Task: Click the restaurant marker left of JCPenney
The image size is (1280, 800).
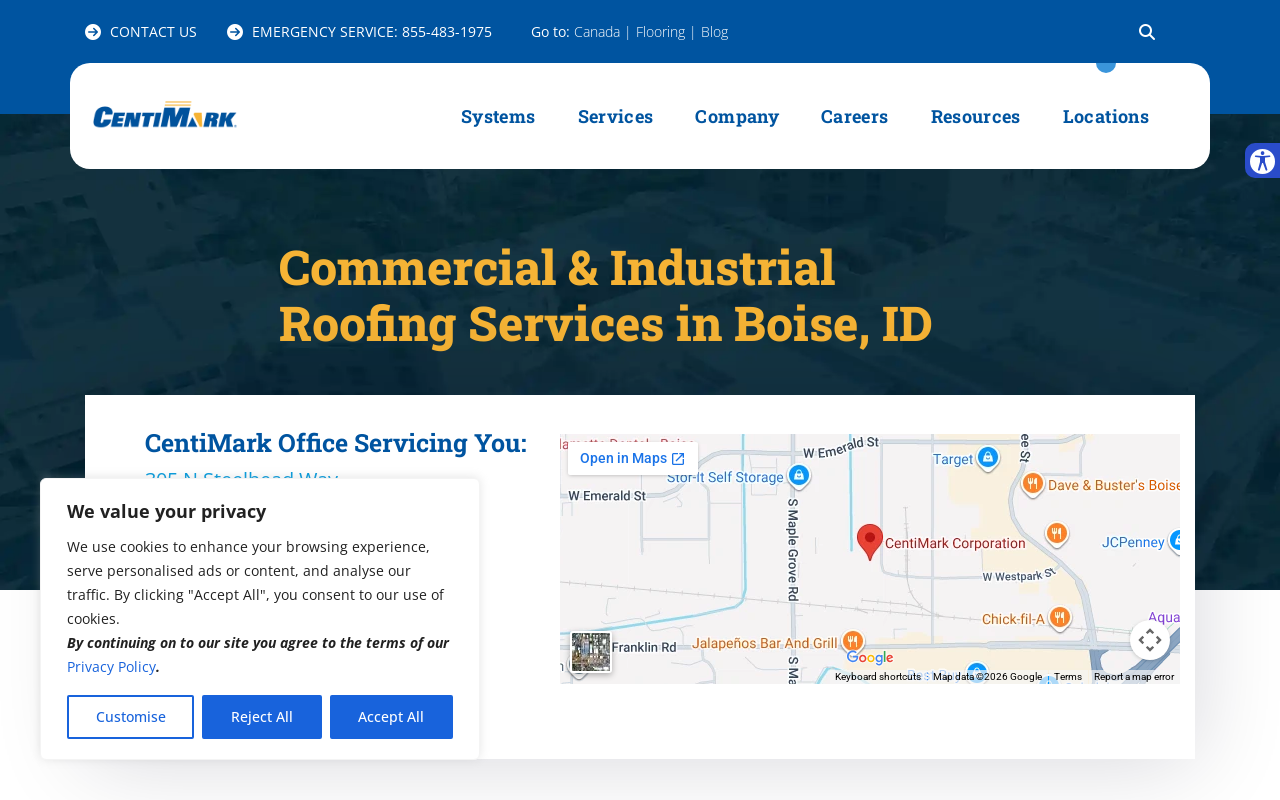Action: 1057,533
